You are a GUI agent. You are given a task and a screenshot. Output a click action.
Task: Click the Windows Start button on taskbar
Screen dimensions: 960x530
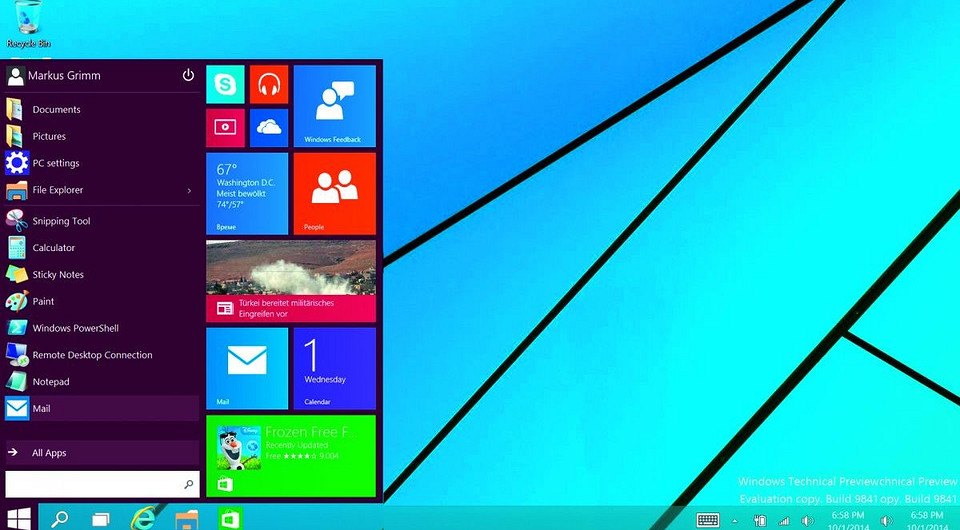pyautogui.click(x=18, y=518)
